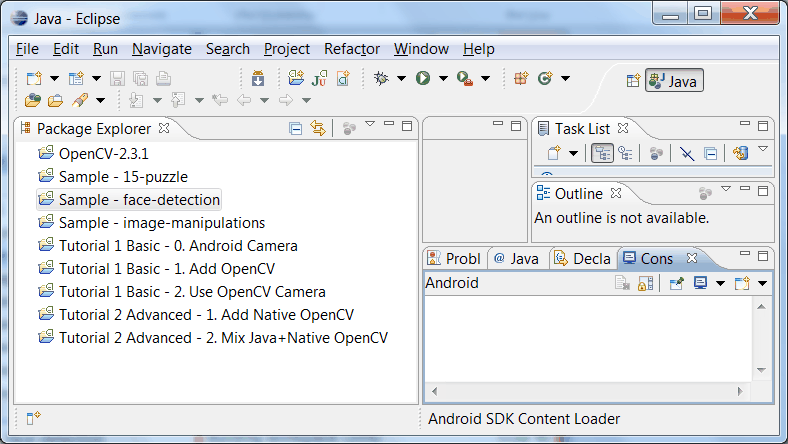This screenshot has width=788, height=444.
Task: Click the New JUnit test project icon
Action: [320, 78]
